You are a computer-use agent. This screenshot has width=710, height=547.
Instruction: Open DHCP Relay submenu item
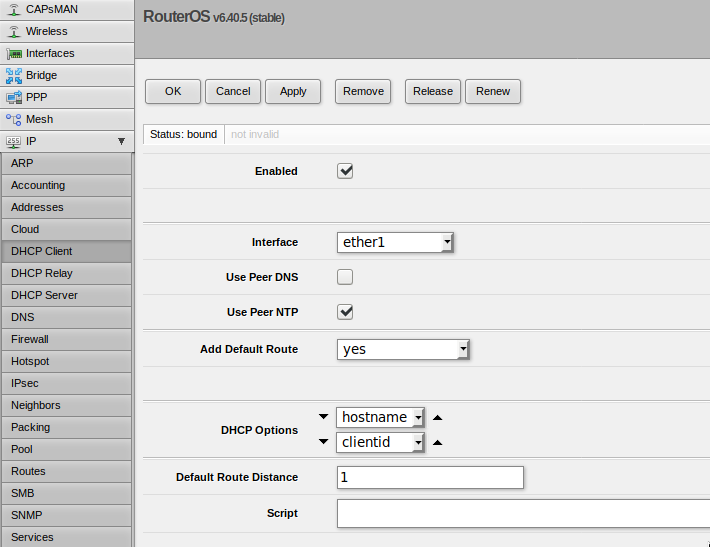pyautogui.click(x=67, y=274)
